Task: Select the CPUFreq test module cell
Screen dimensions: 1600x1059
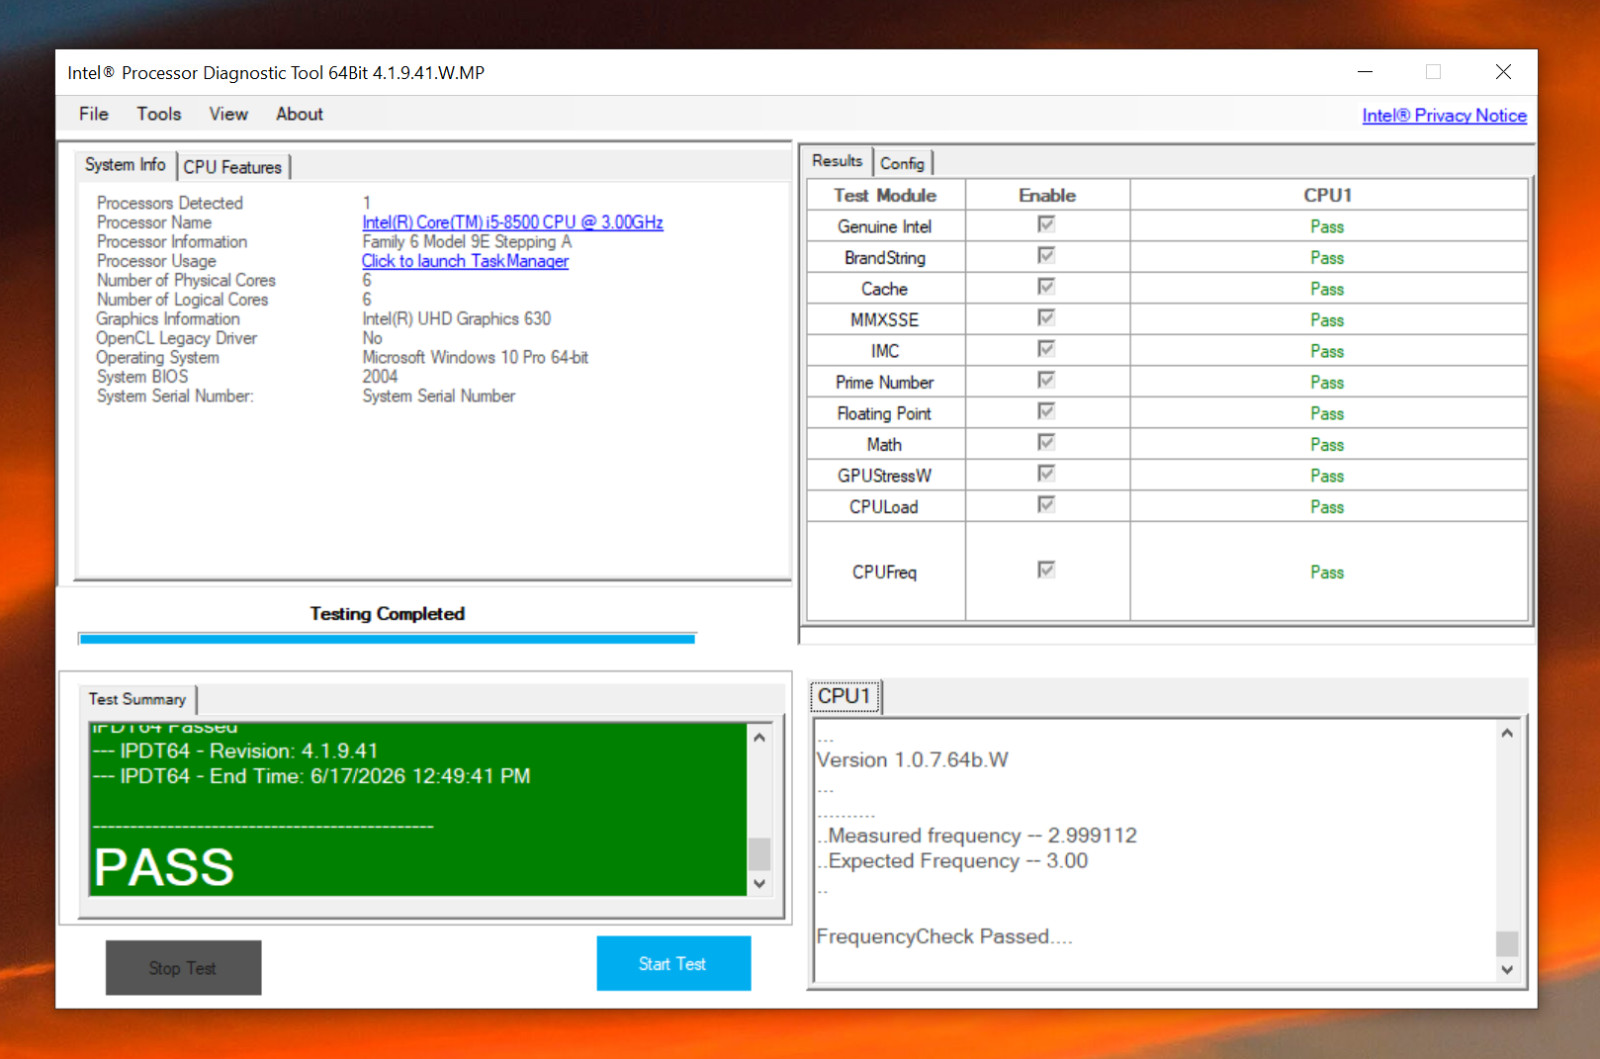Action: 886,572
